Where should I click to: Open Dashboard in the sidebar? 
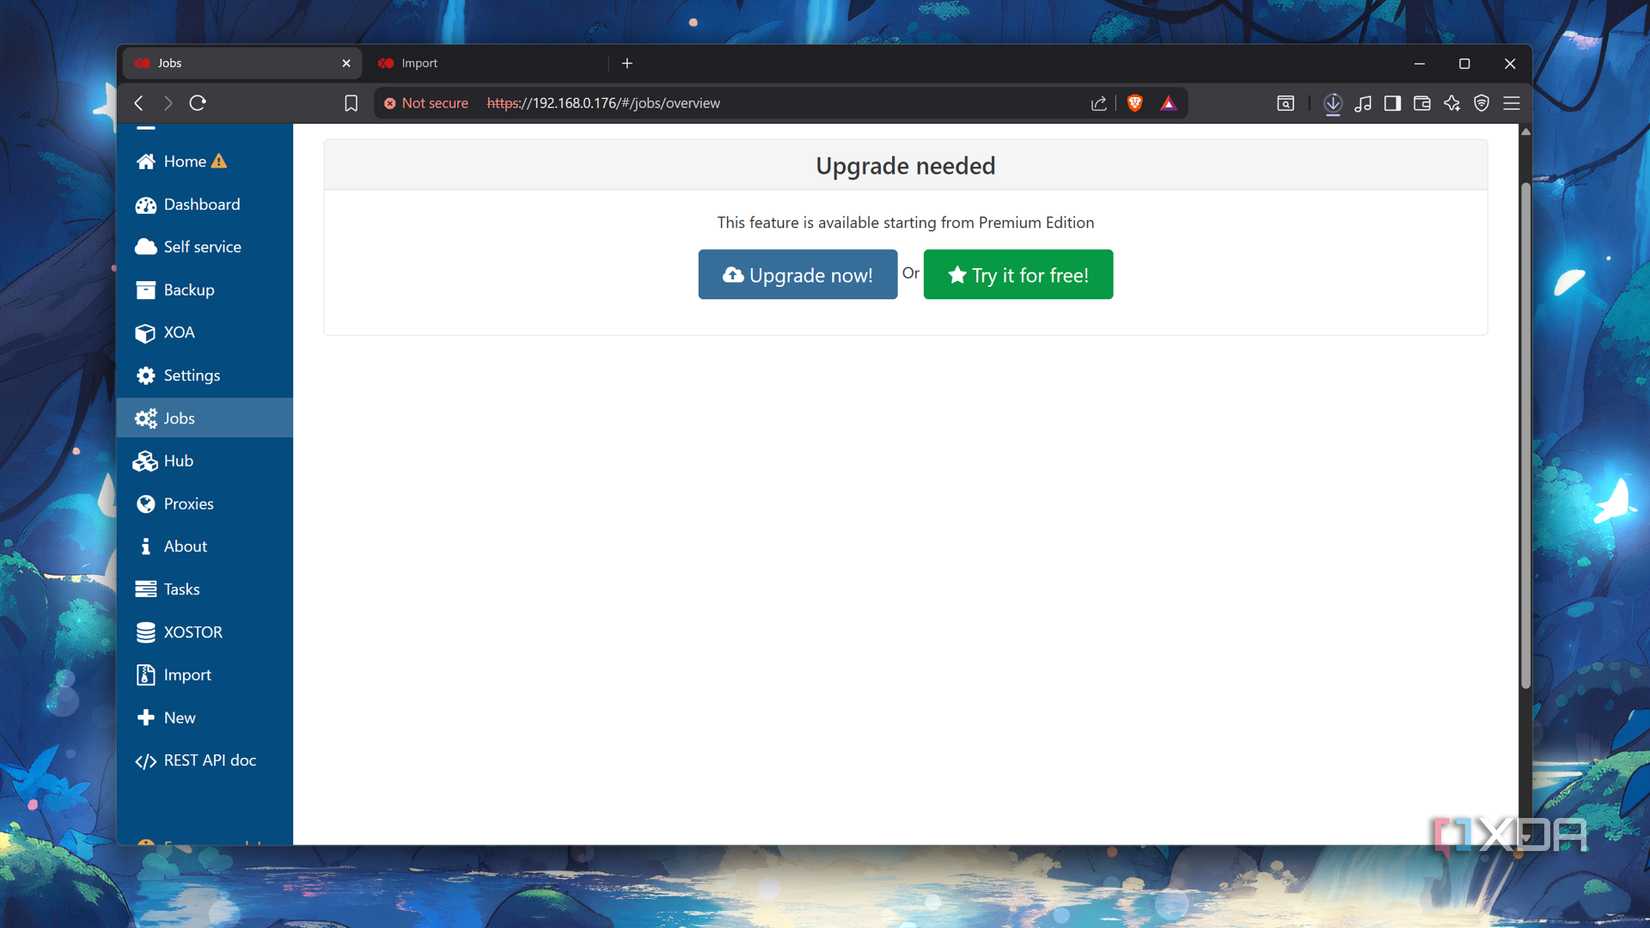pyautogui.click(x=204, y=204)
